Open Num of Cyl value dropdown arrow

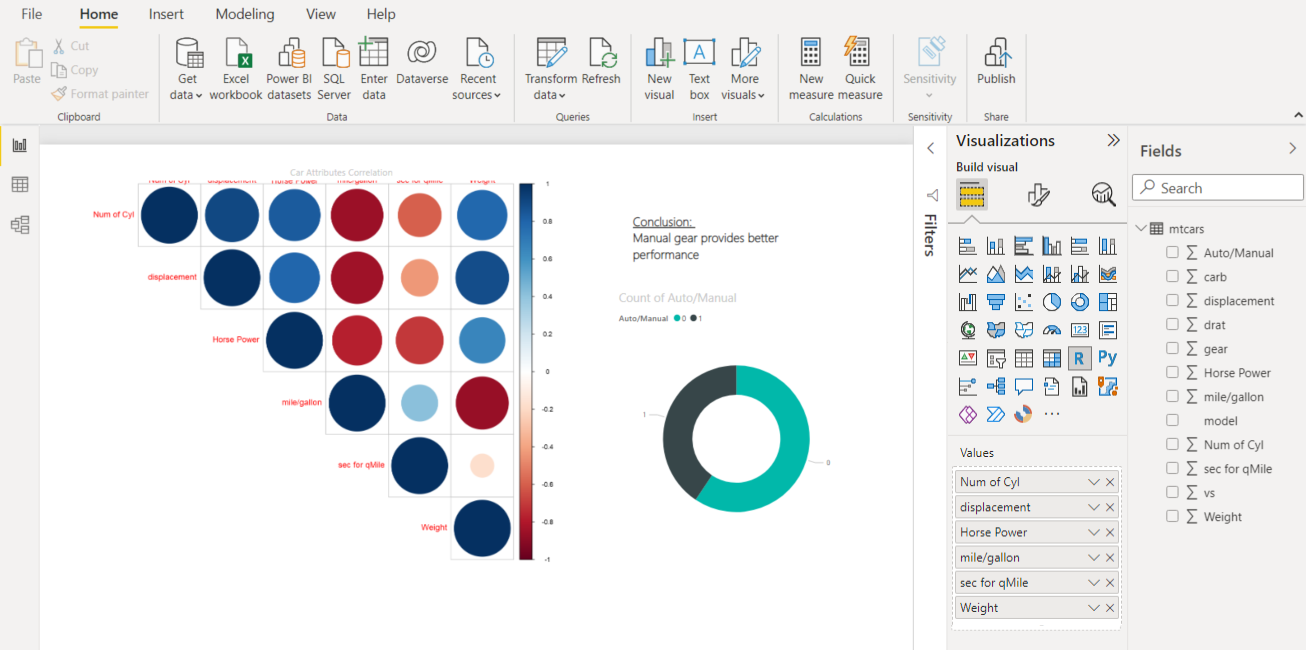(1094, 482)
